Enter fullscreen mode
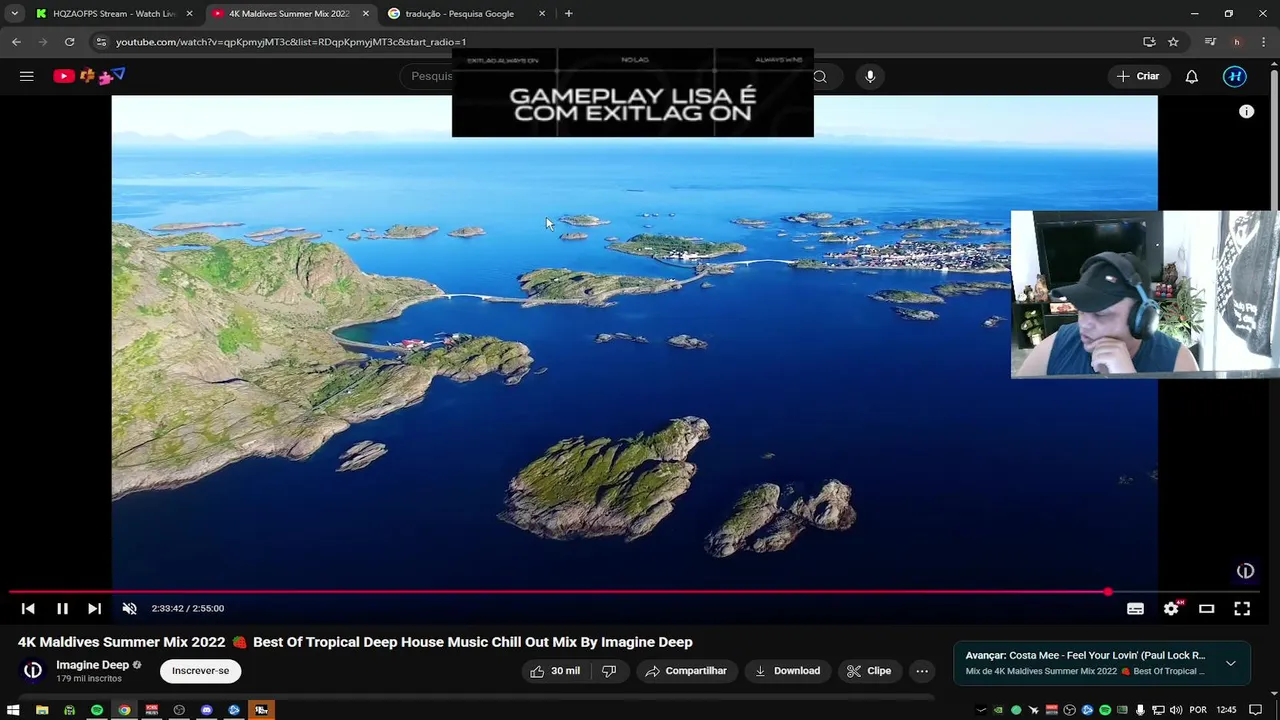This screenshot has height=720, width=1280. pyautogui.click(x=1242, y=608)
